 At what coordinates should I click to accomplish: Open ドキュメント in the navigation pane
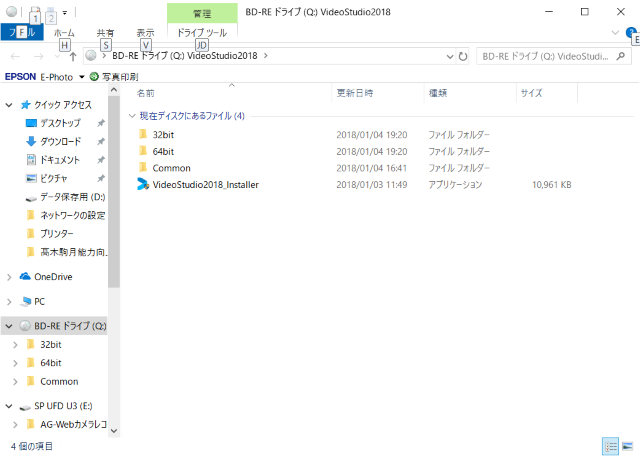(59, 160)
